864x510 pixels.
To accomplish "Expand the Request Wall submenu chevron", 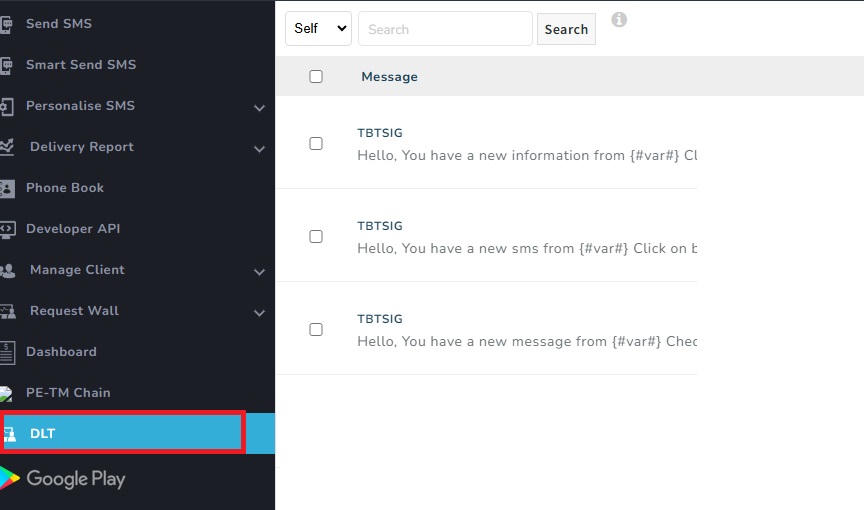I will pyautogui.click(x=260, y=313).
